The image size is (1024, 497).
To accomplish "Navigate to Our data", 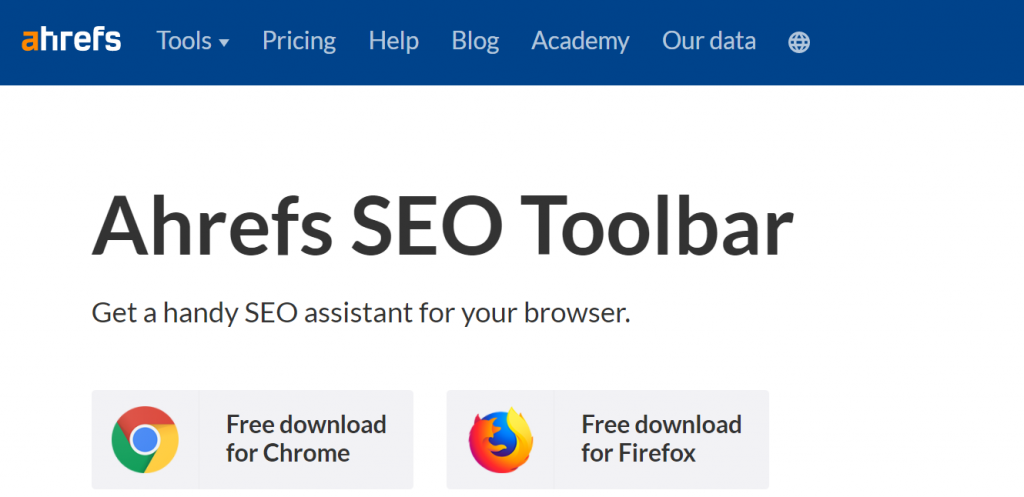I will coord(709,41).
